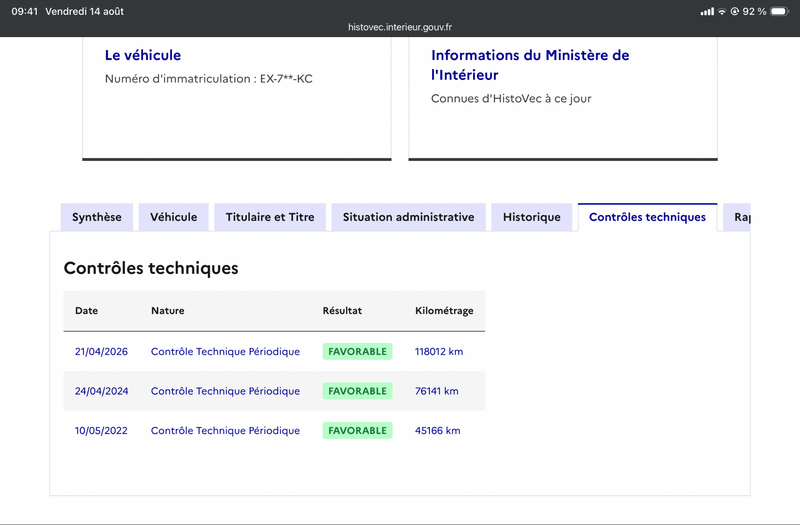Click the date 10/05/2022
Viewport: 800px width, 525px height.
(101, 431)
